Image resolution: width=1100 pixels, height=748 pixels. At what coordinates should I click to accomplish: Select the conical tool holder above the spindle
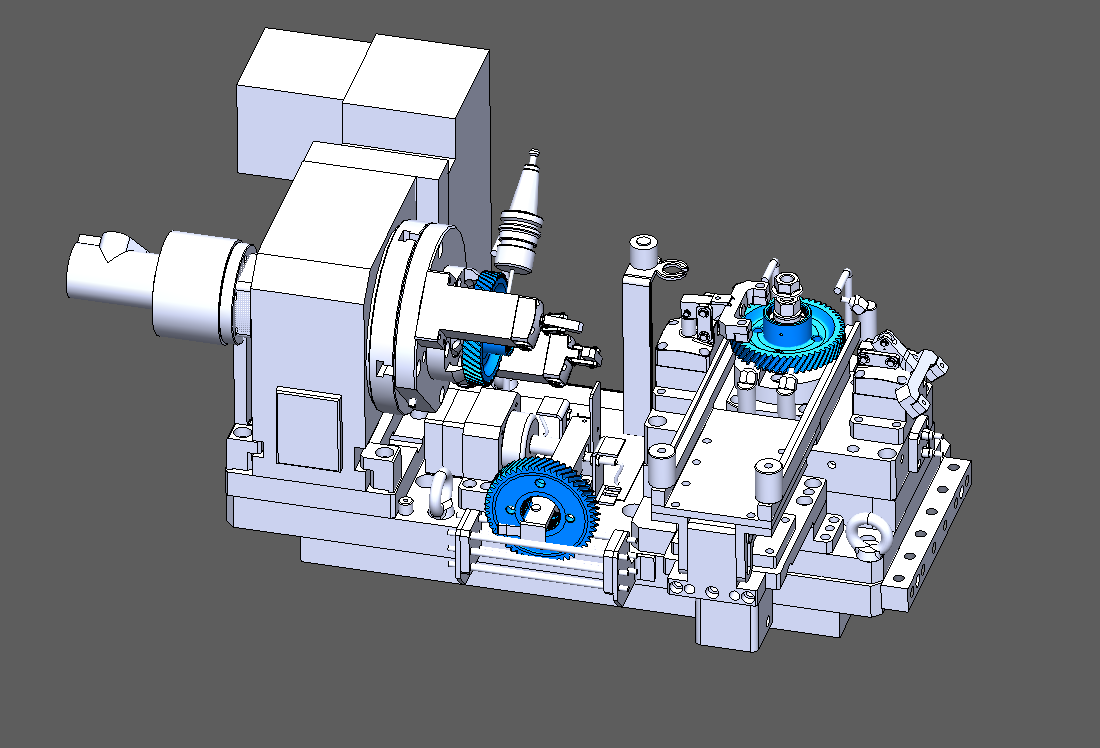[521, 211]
